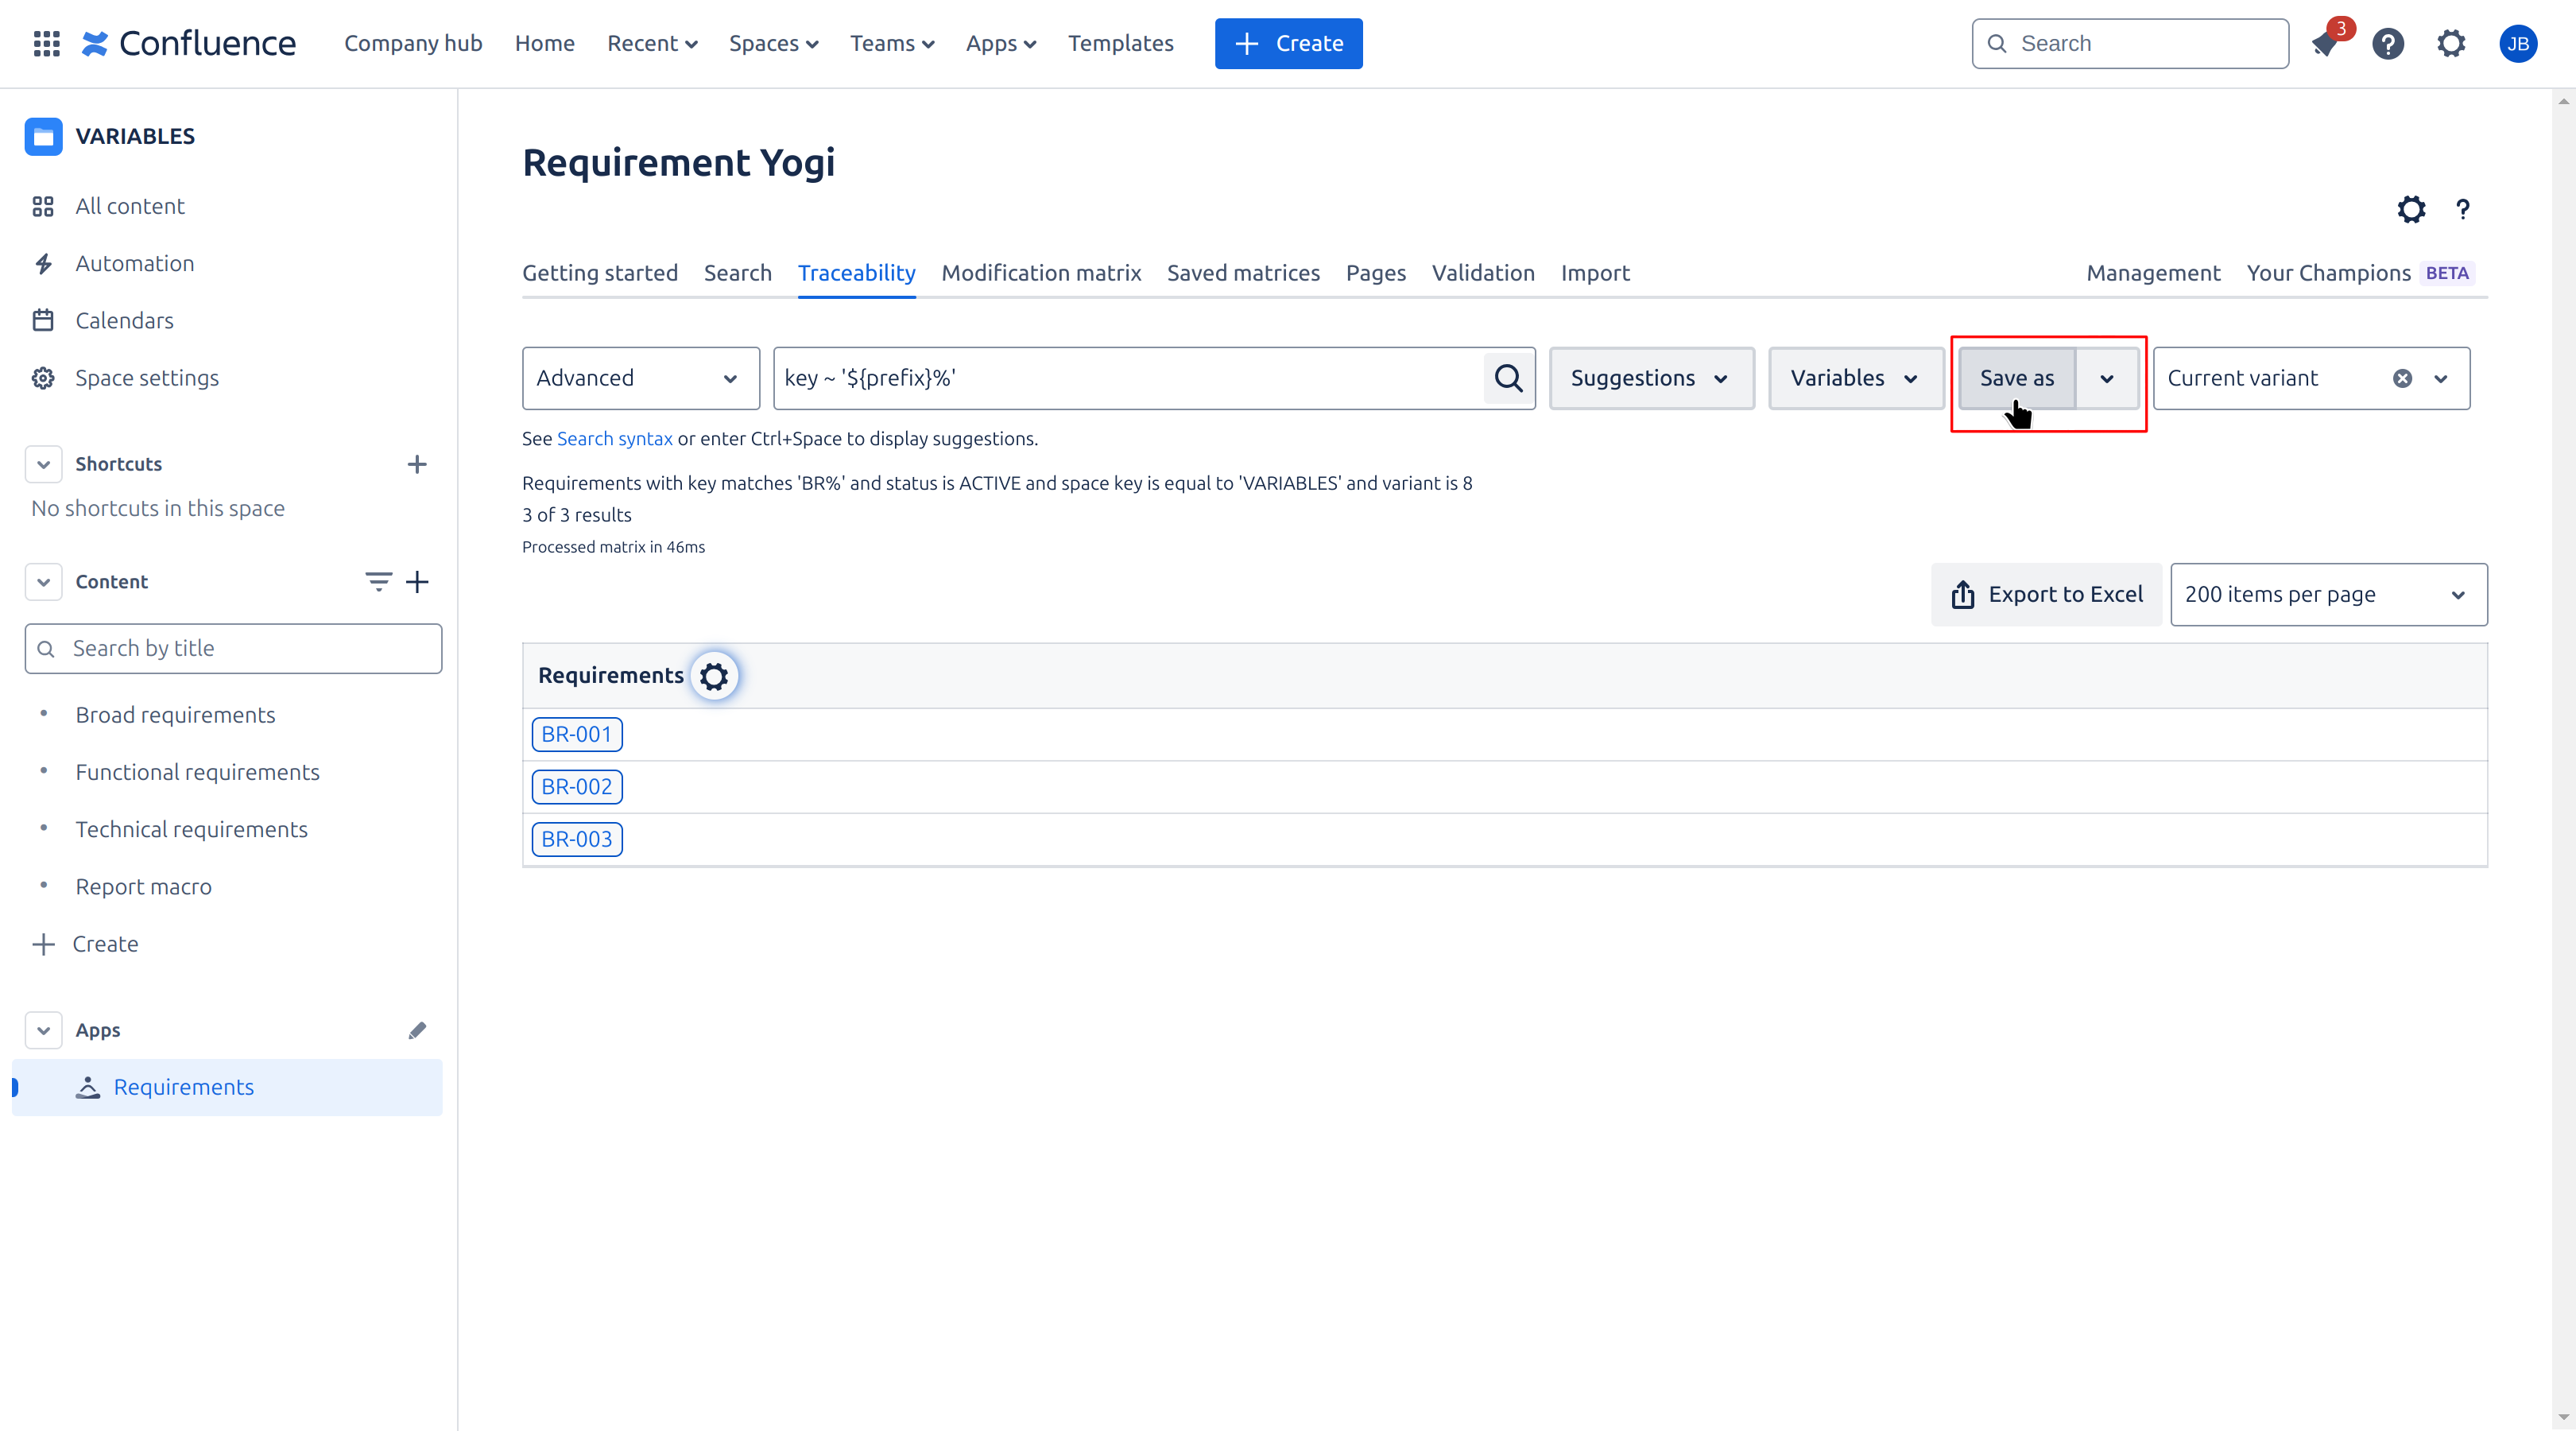Click the Export to Excel icon
This screenshot has height=1431, width=2576.
1961,594
